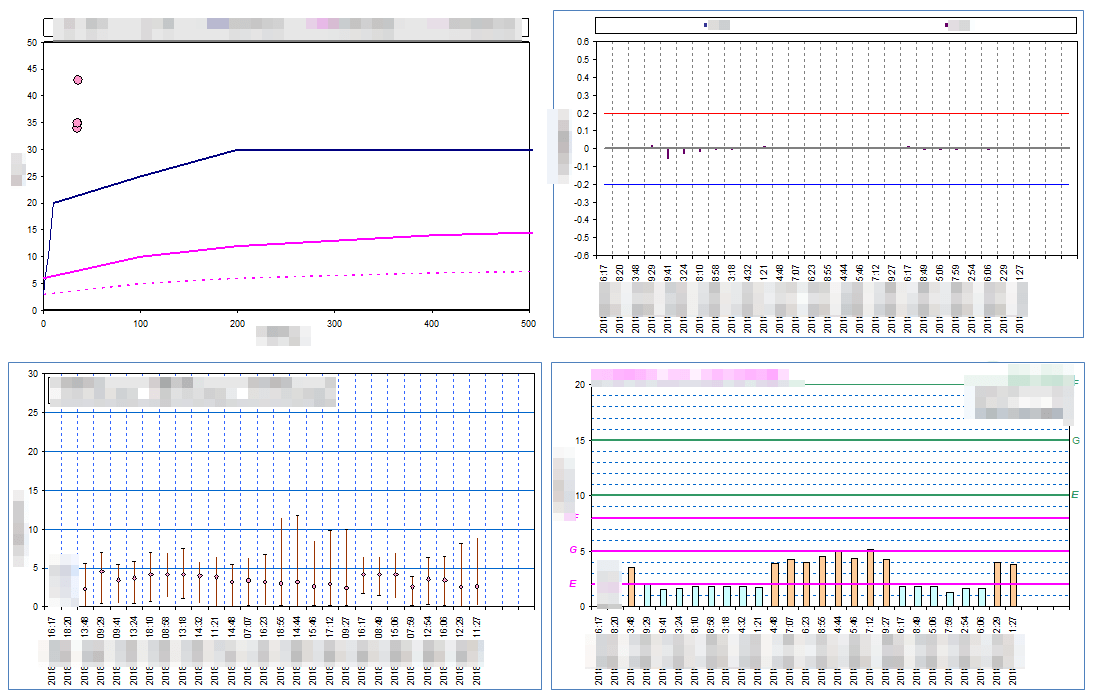Click the magenta G threshold label on left
The image size is (1093, 700).
573,550
